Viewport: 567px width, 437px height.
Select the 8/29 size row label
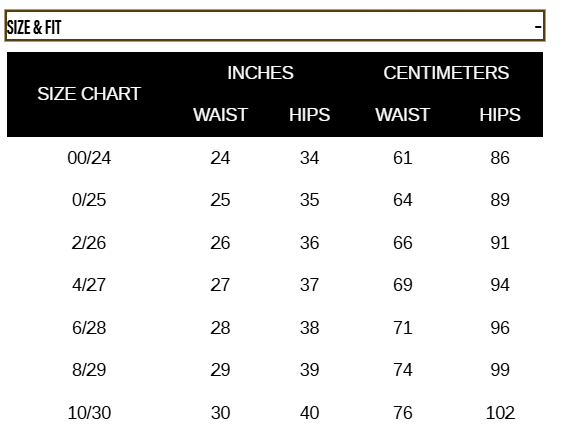coord(89,370)
